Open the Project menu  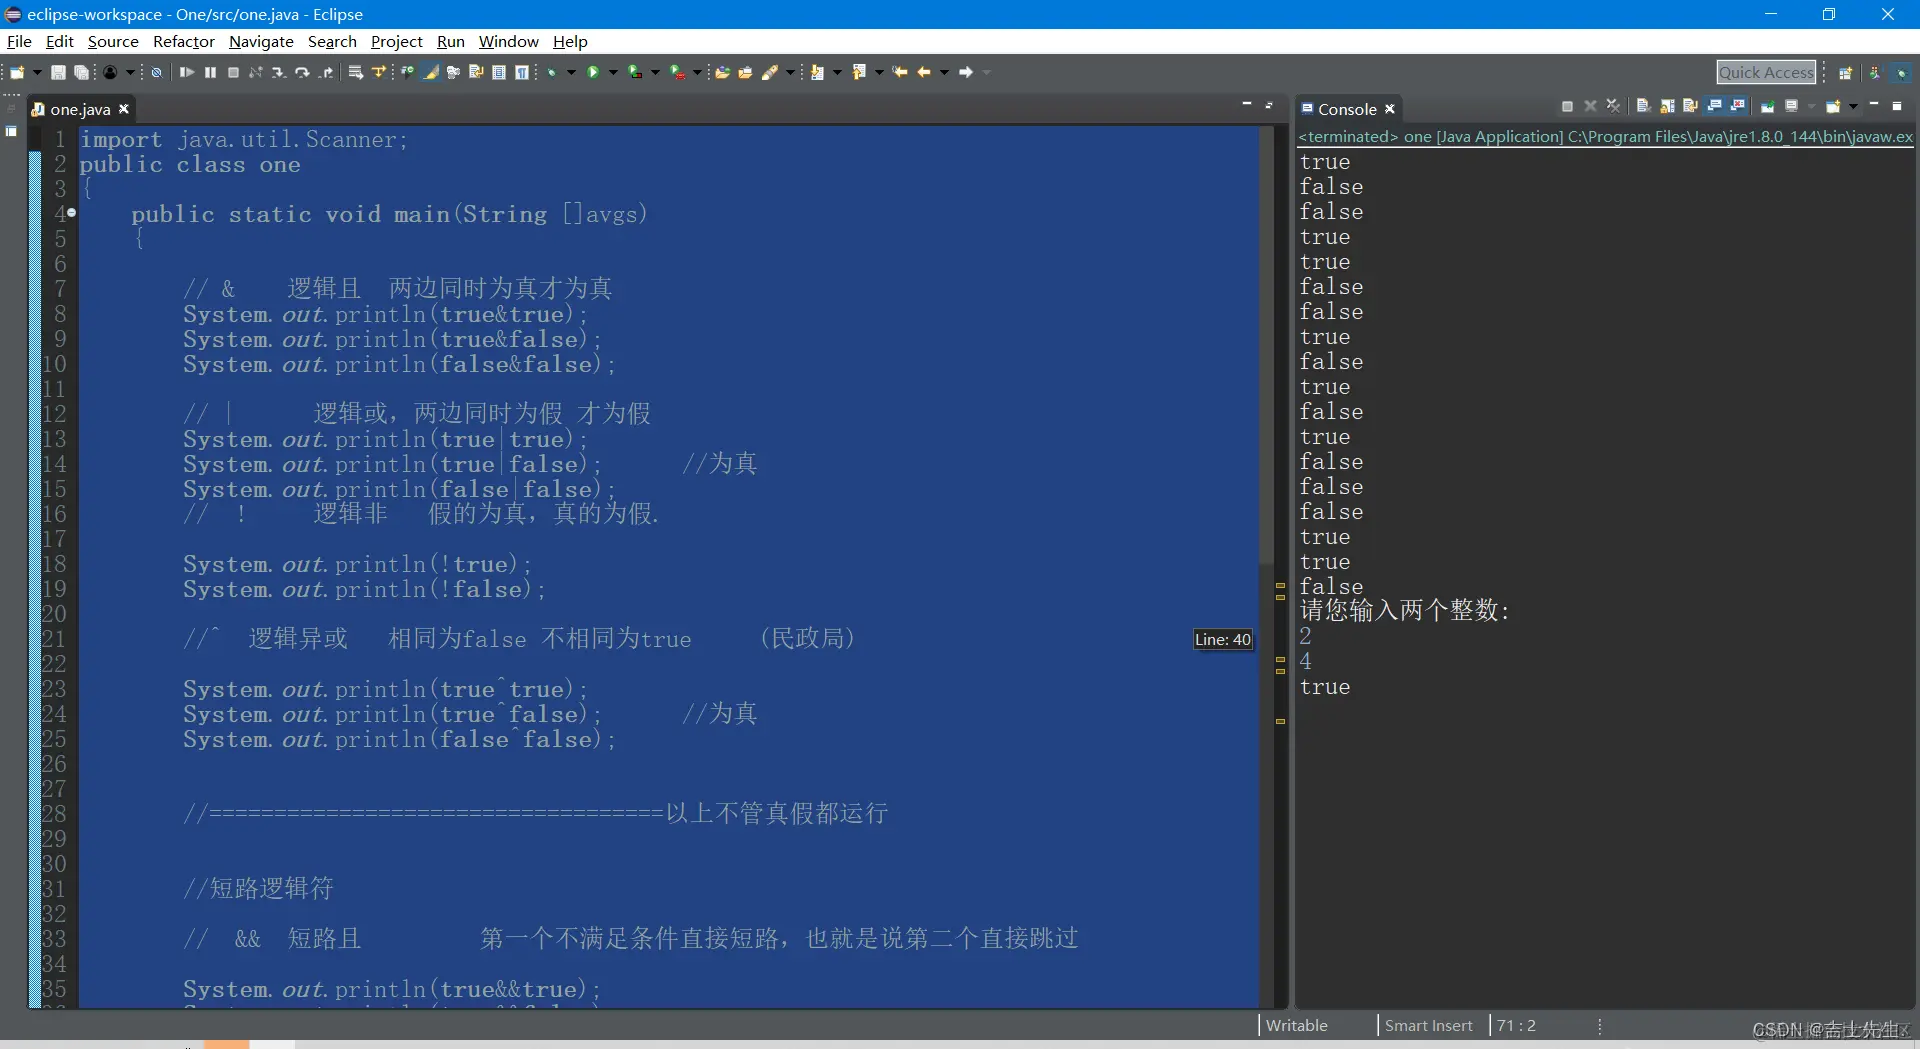(x=397, y=41)
